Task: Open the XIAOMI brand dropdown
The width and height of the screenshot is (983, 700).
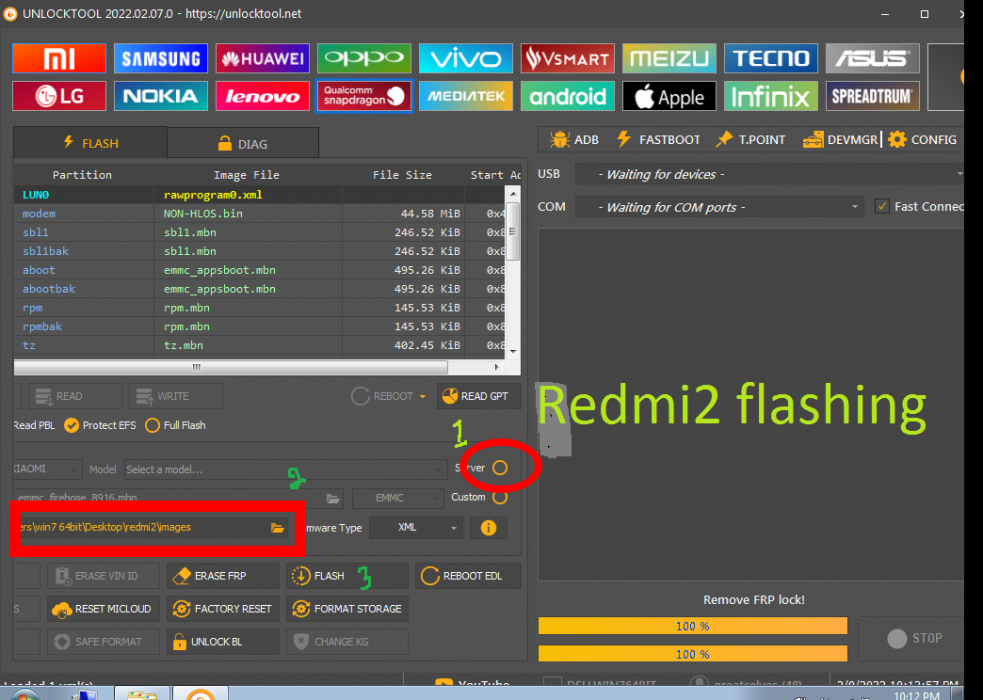Action: 48,469
